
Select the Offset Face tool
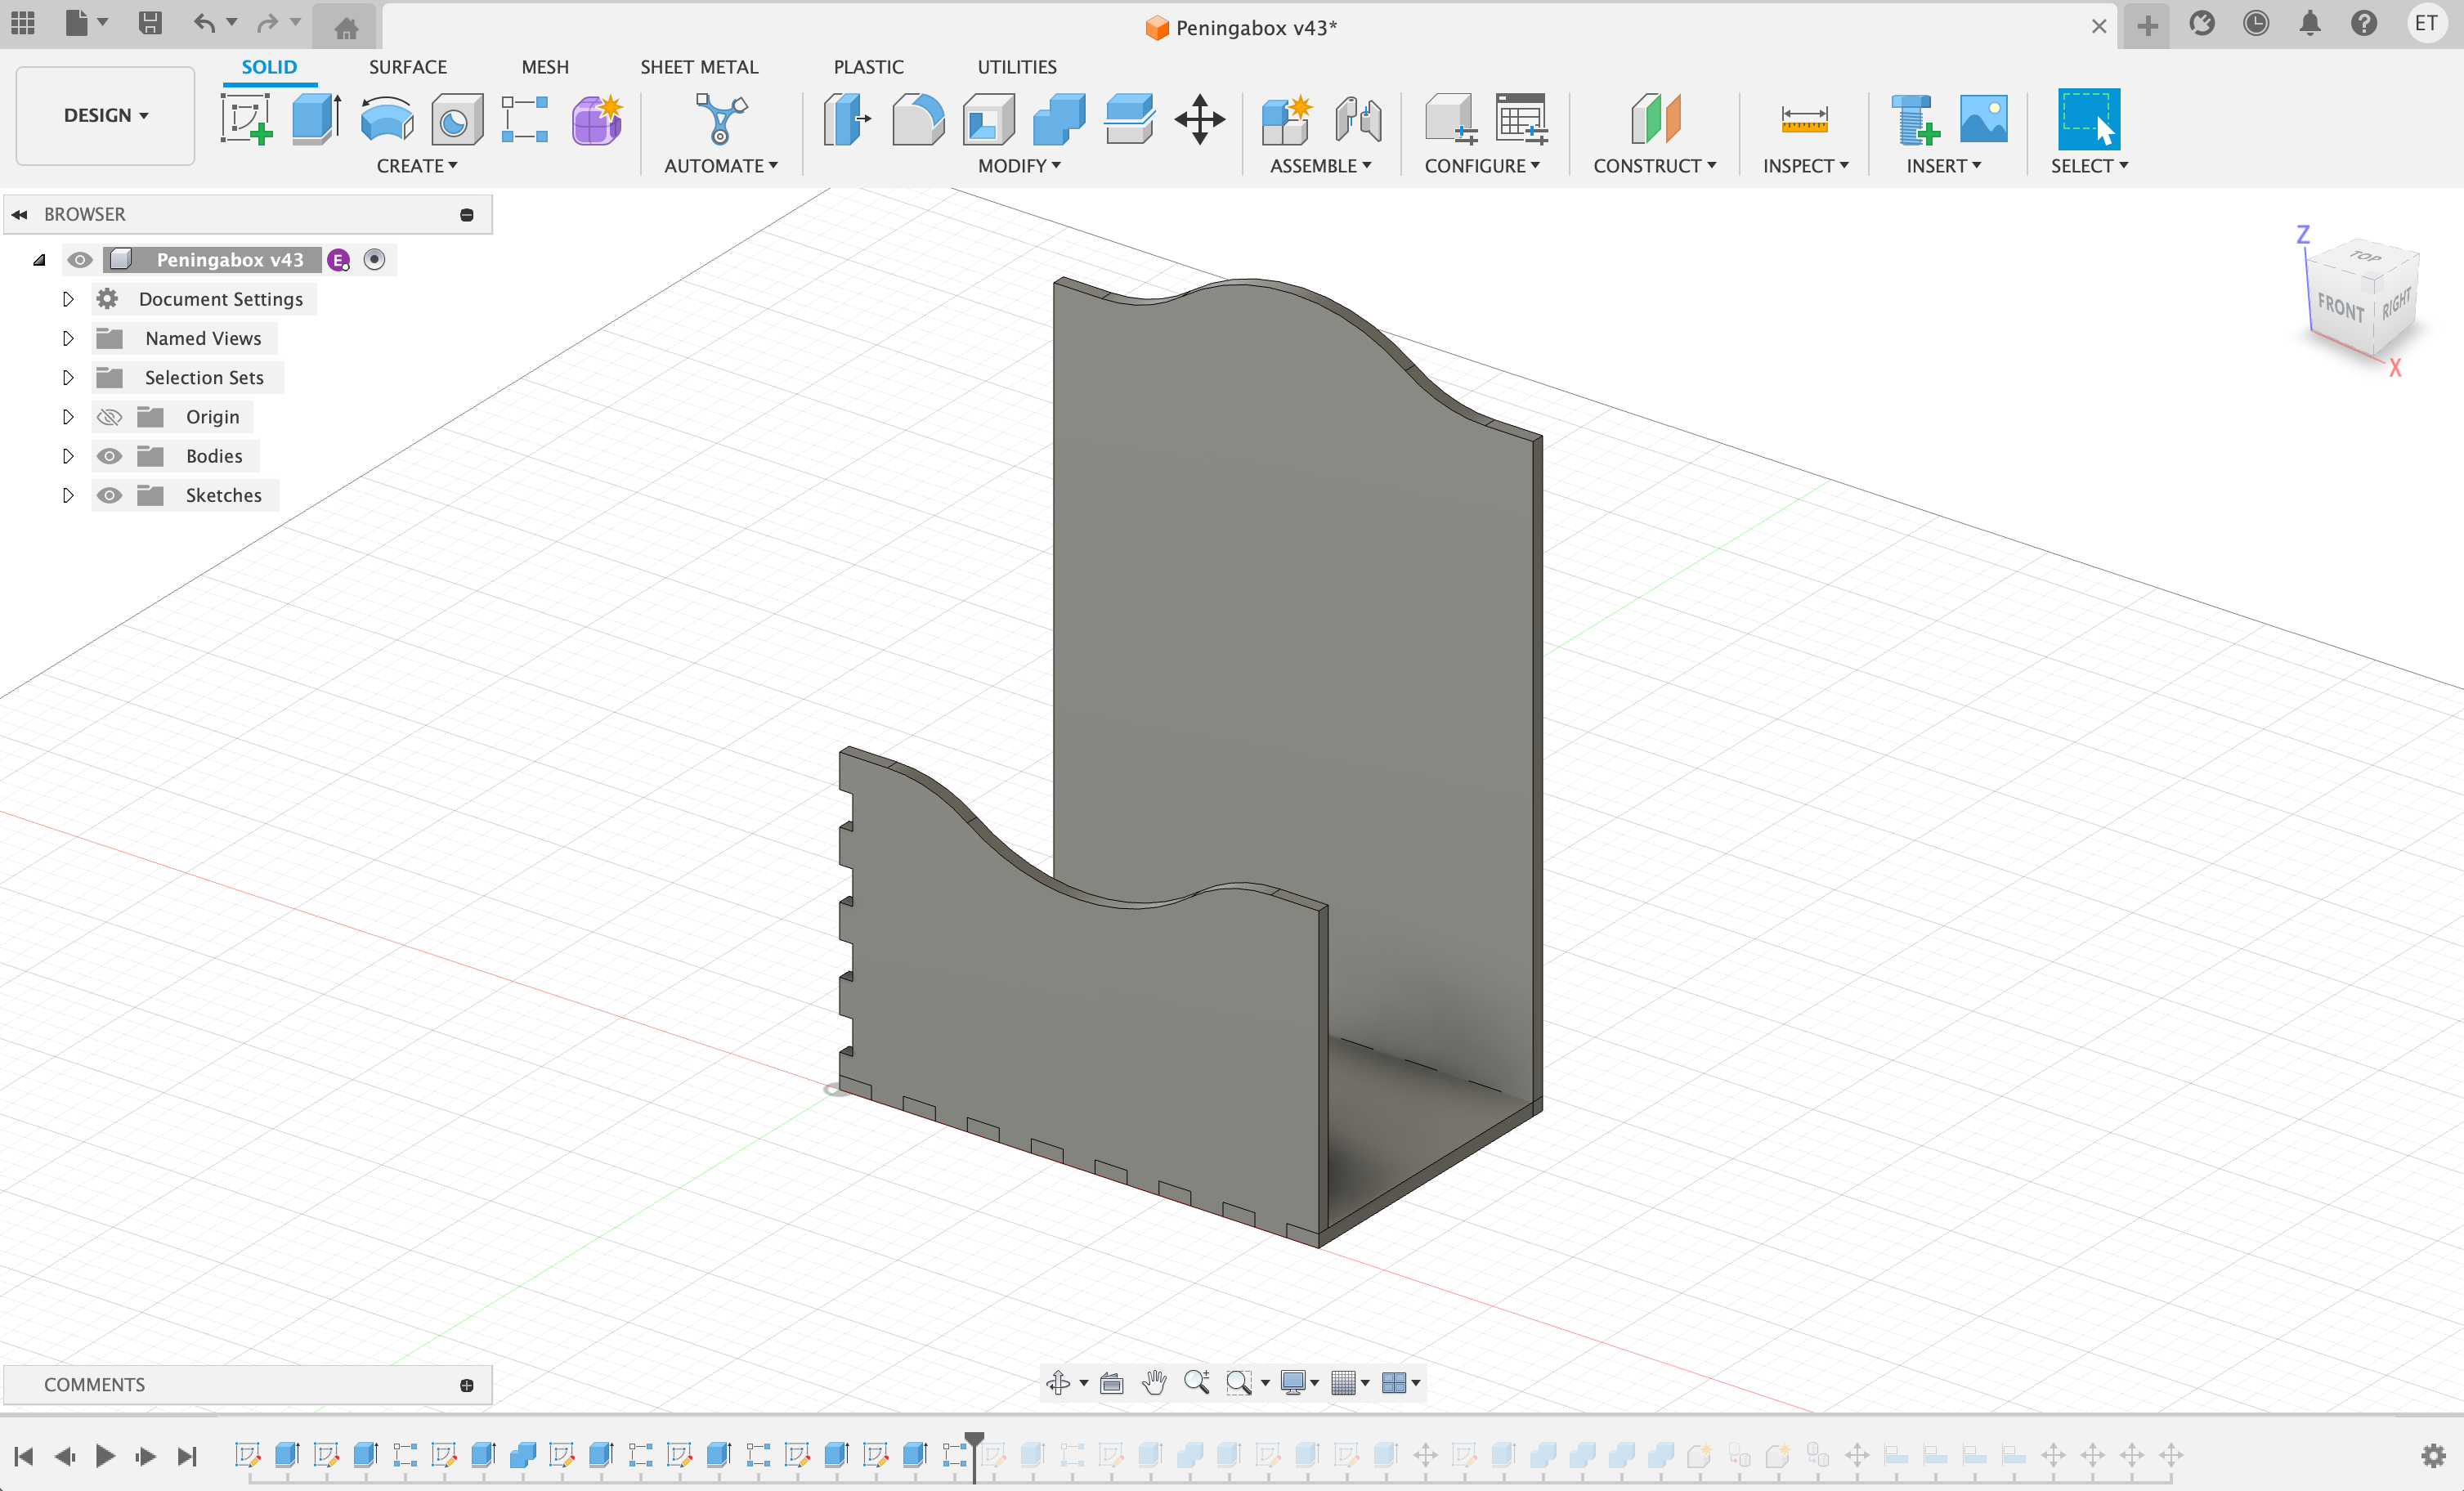tap(1129, 119)
